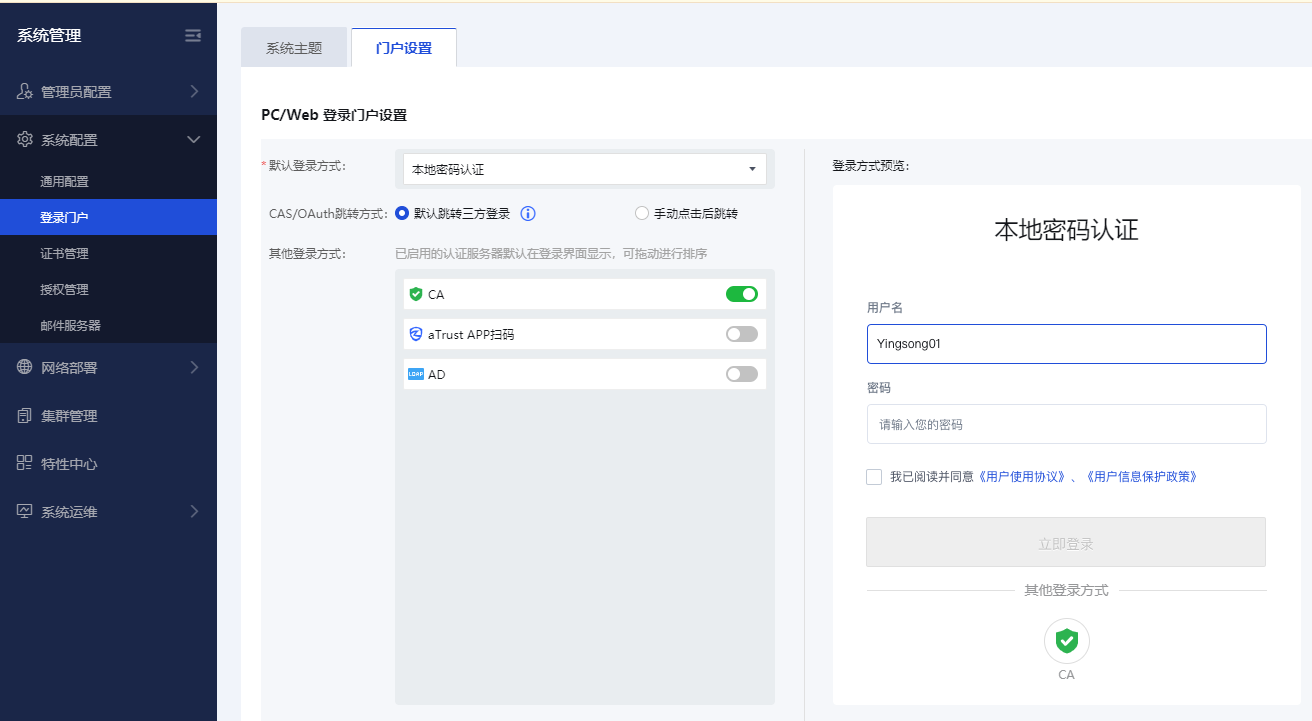Viewport: 1312px width, 721px height.
Task: Enable the AD login toggle
Action: (741, 374)
